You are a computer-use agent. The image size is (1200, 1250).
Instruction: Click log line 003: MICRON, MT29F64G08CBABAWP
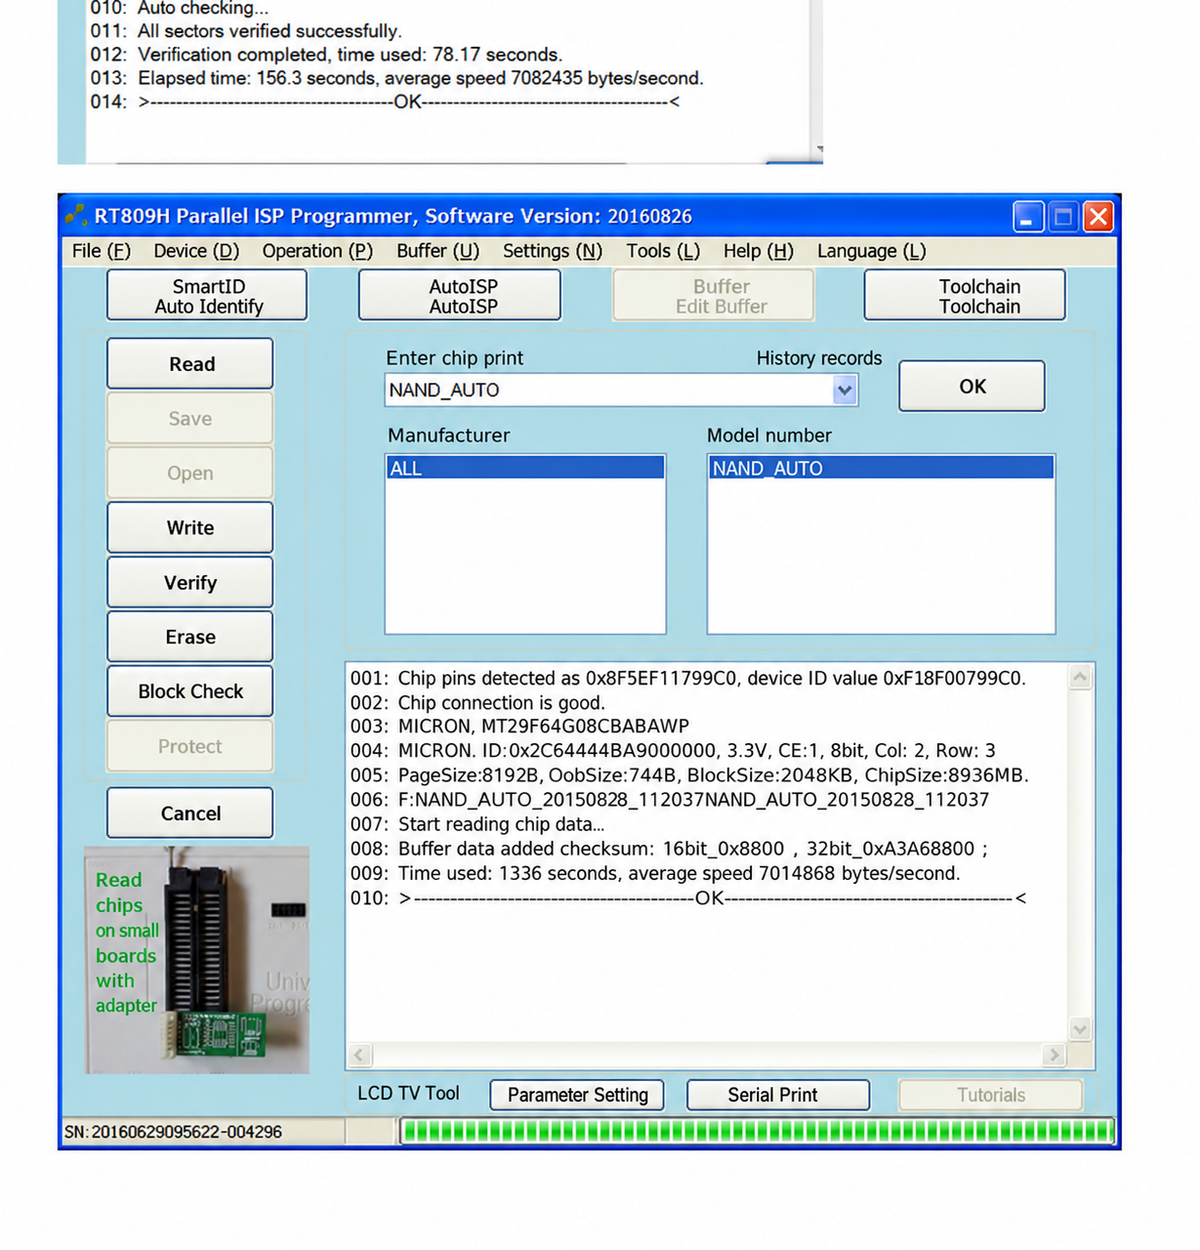520,726
